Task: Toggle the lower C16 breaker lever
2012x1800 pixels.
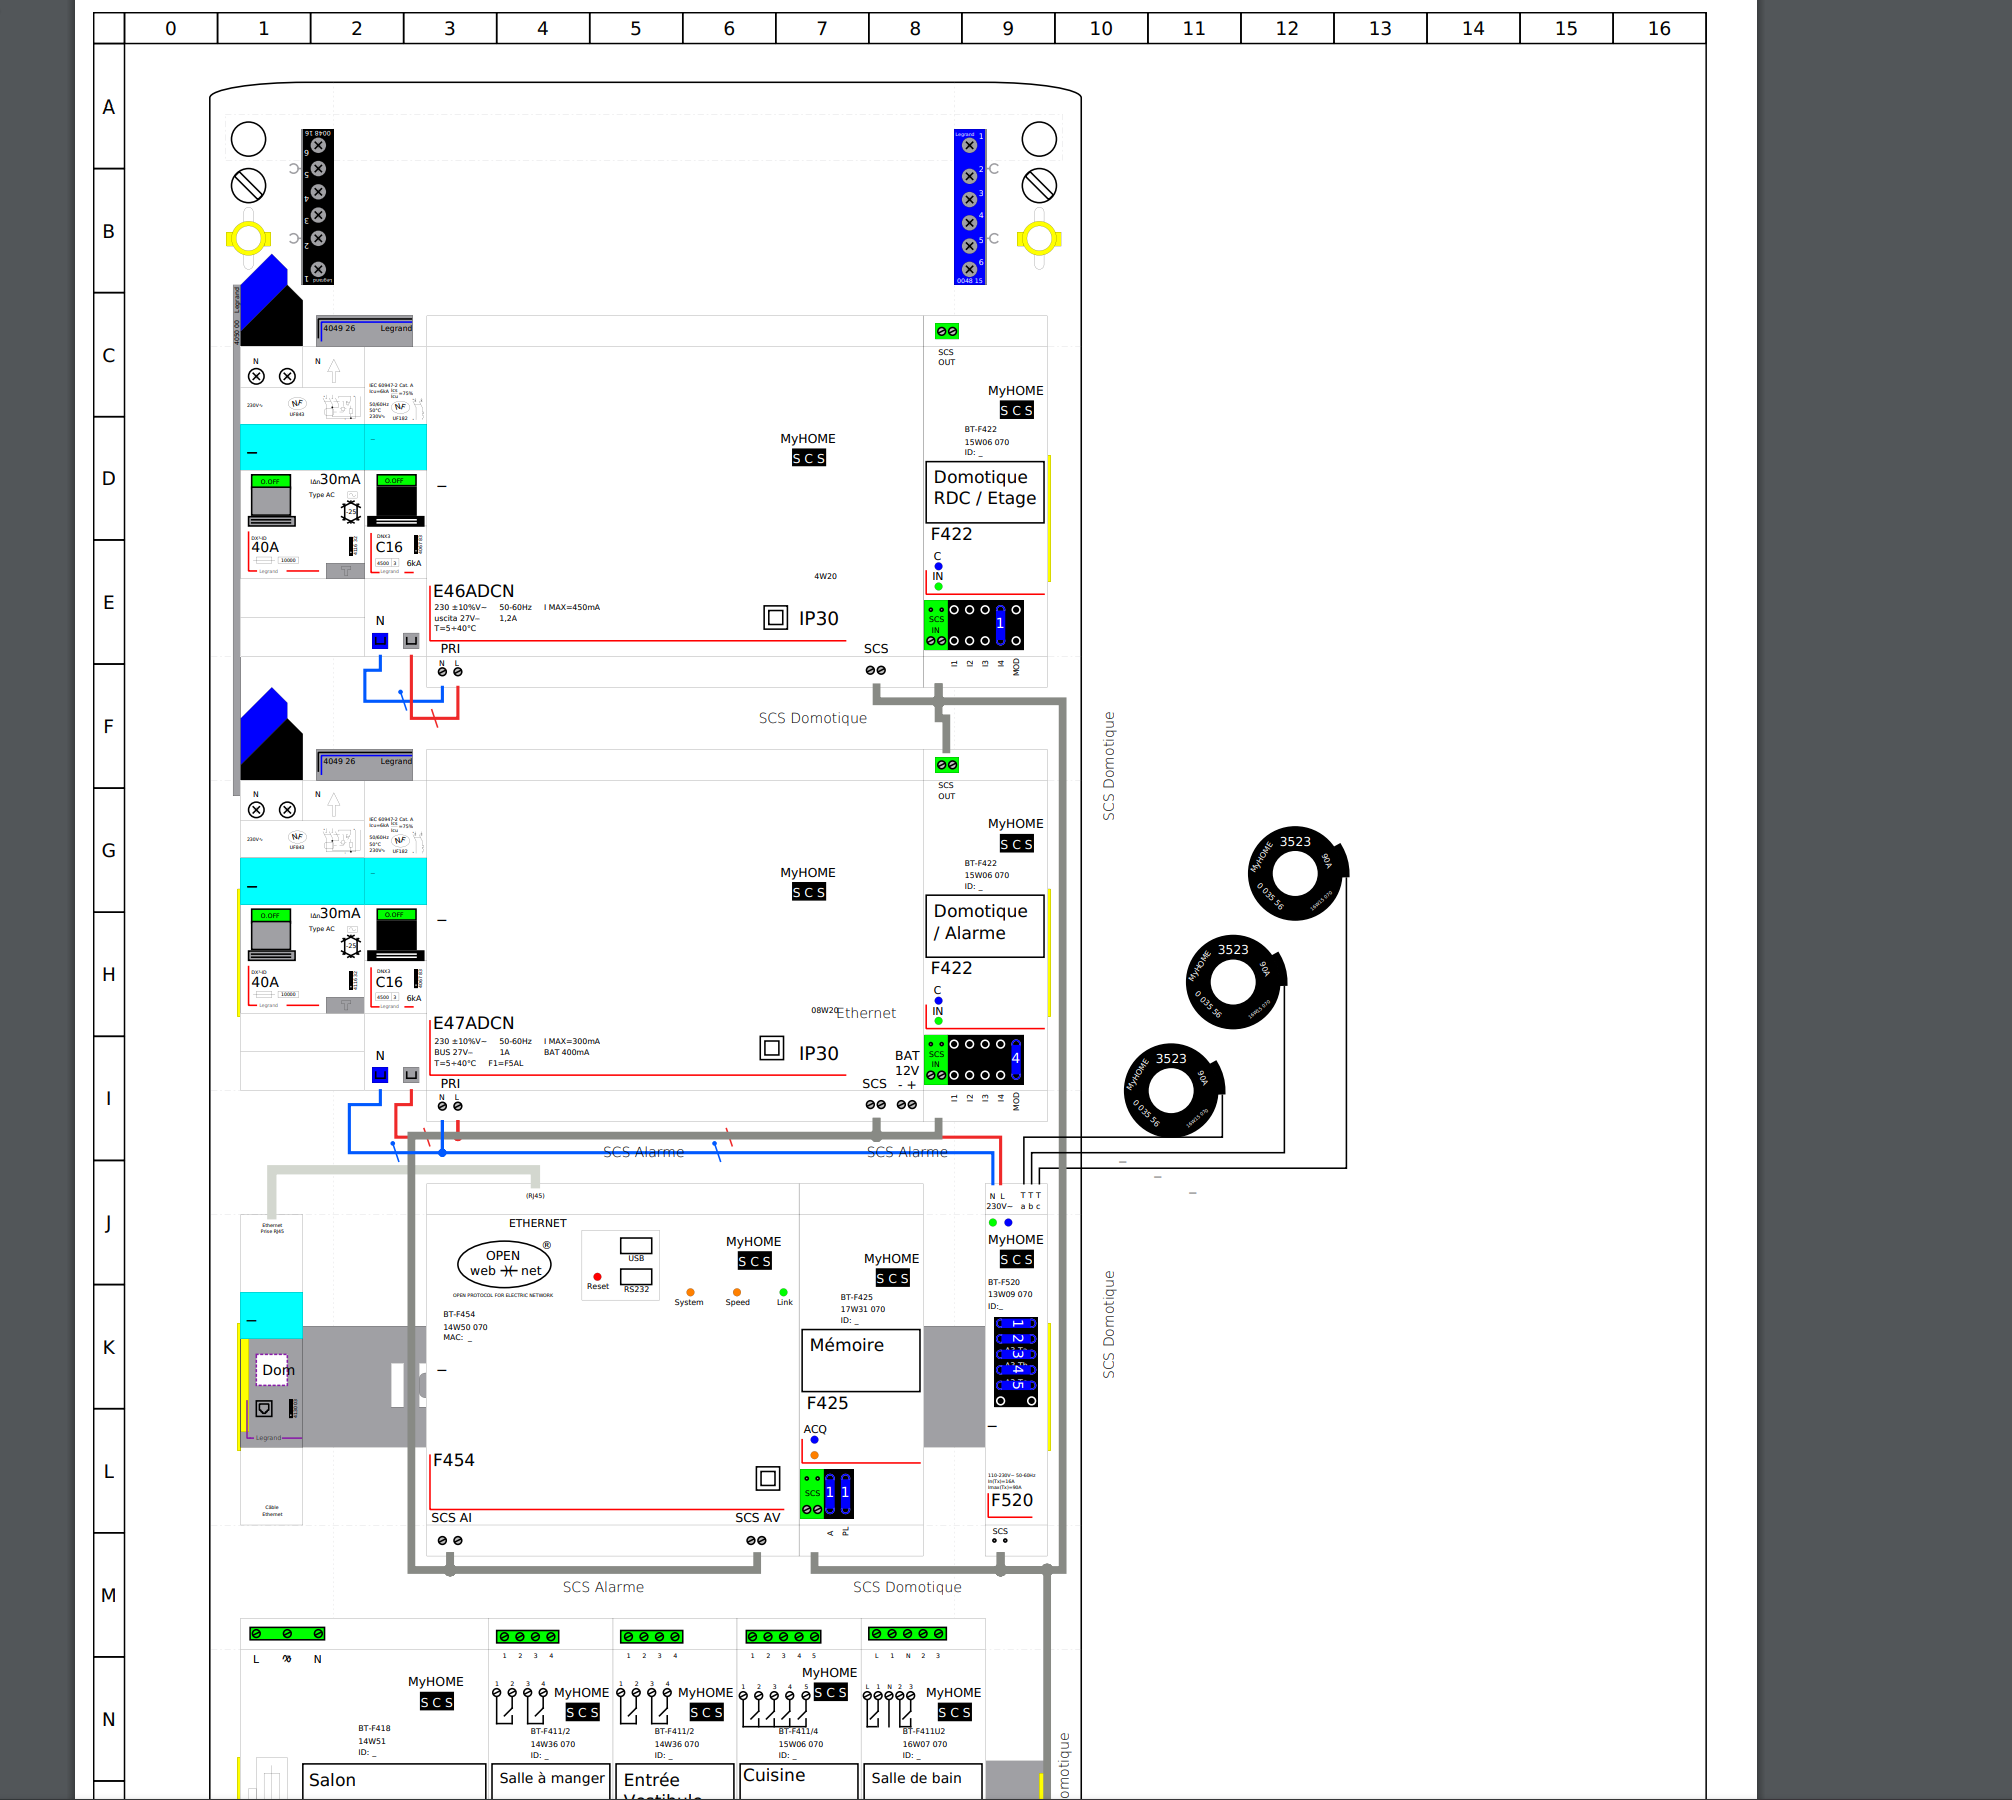Action: [396, 934]
